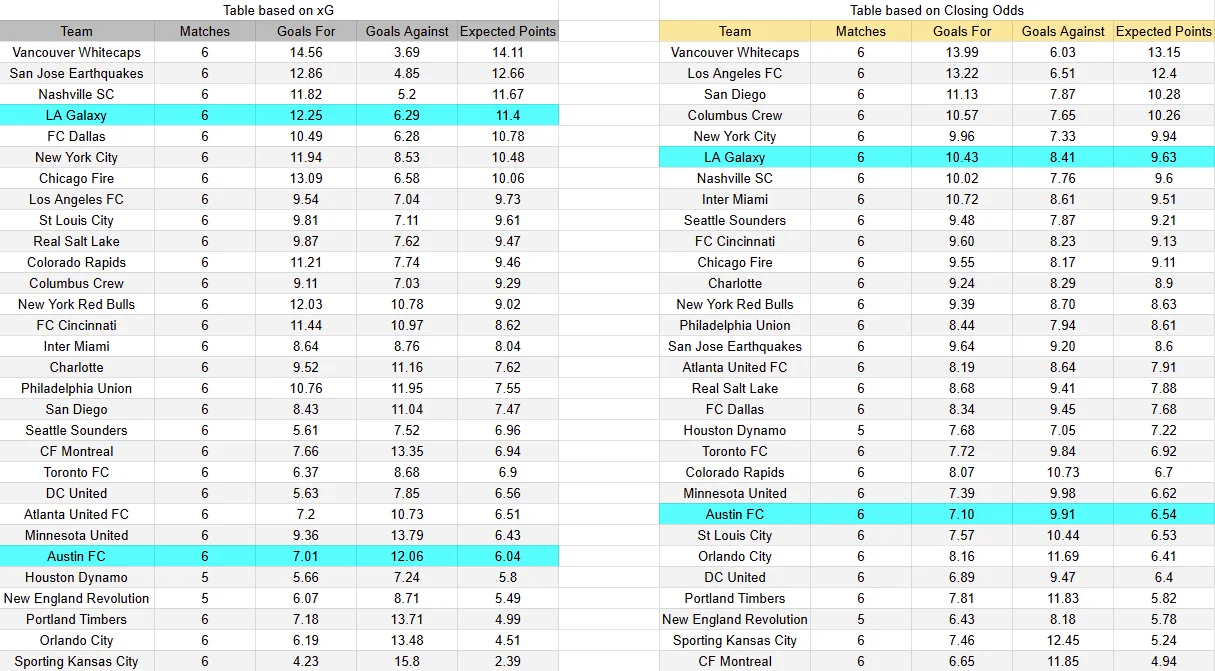
Task: Select the 13.15 expected points cell
Action: click(1163, 52)
